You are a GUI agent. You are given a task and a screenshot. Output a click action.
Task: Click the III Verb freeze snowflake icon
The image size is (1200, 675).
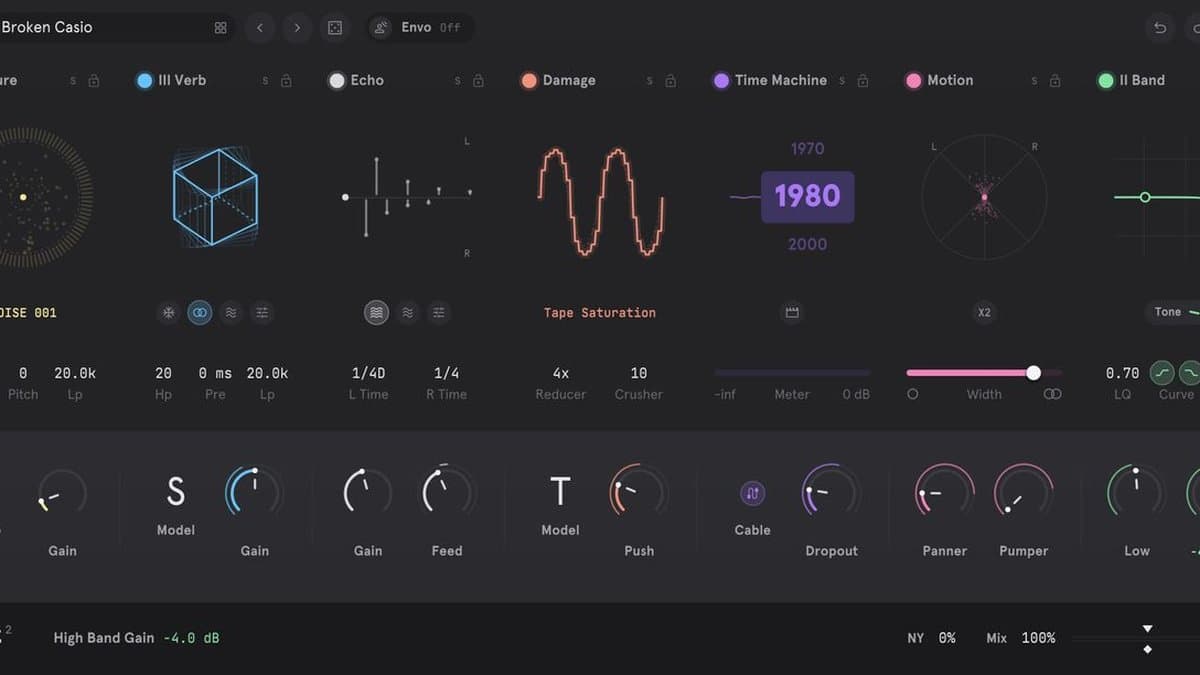click(169, 313)
